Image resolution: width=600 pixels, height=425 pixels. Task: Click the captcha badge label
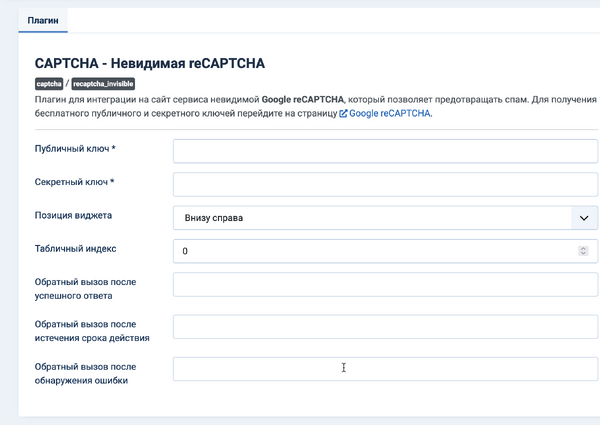(49, 84)
